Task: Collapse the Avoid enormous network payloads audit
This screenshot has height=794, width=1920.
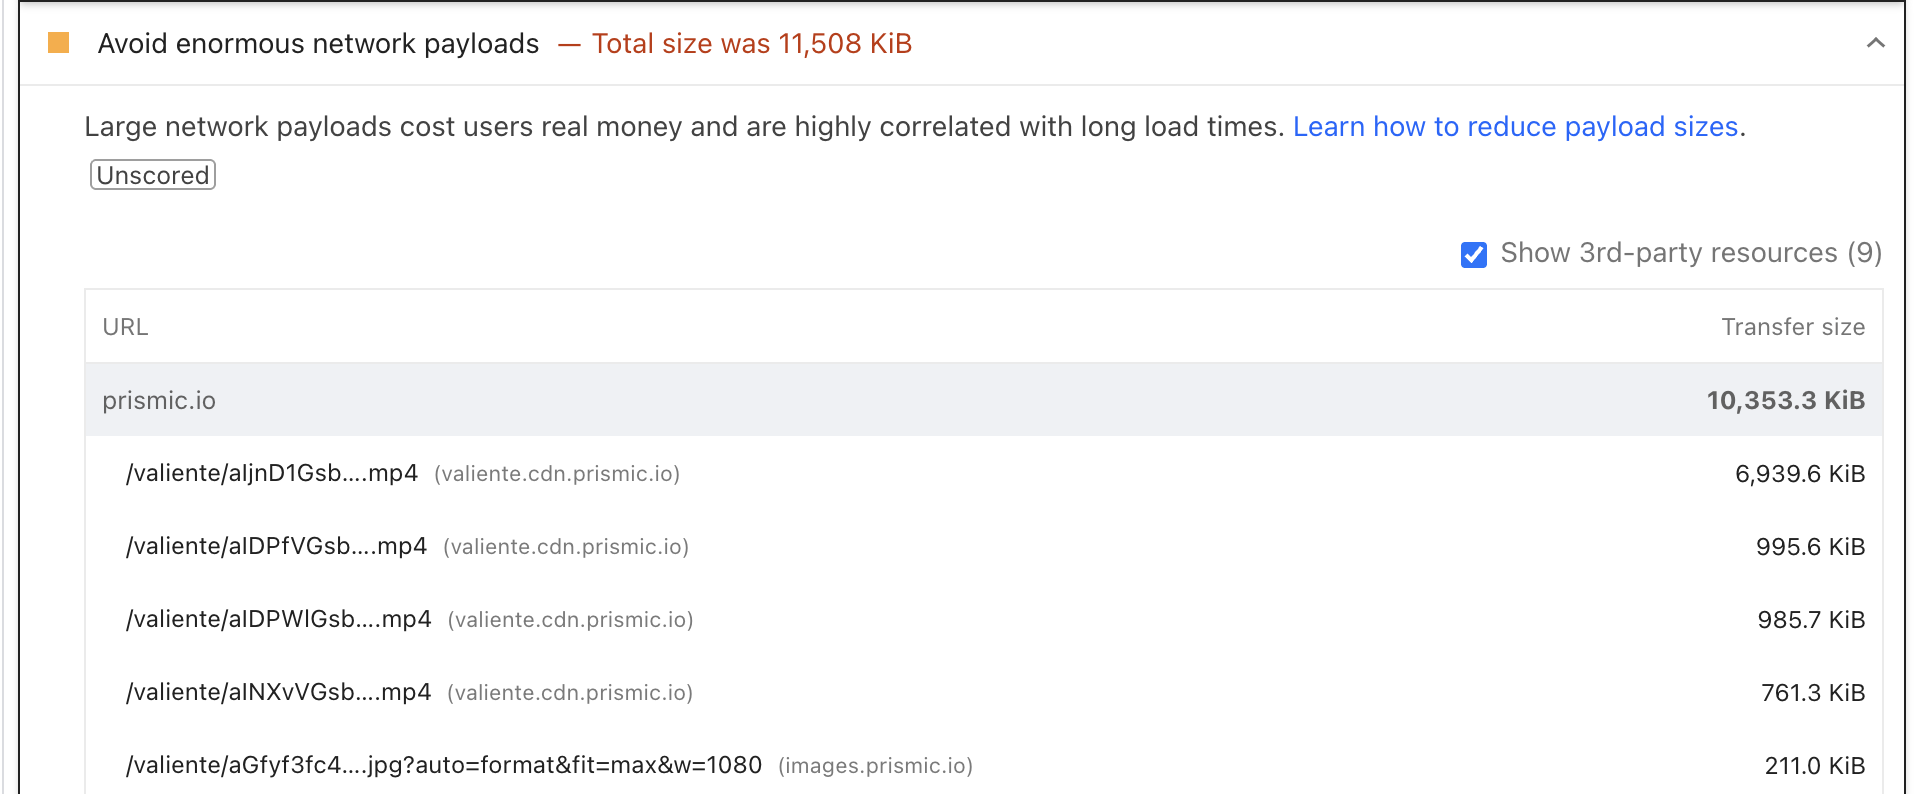Action: (x=1876, y=44)
